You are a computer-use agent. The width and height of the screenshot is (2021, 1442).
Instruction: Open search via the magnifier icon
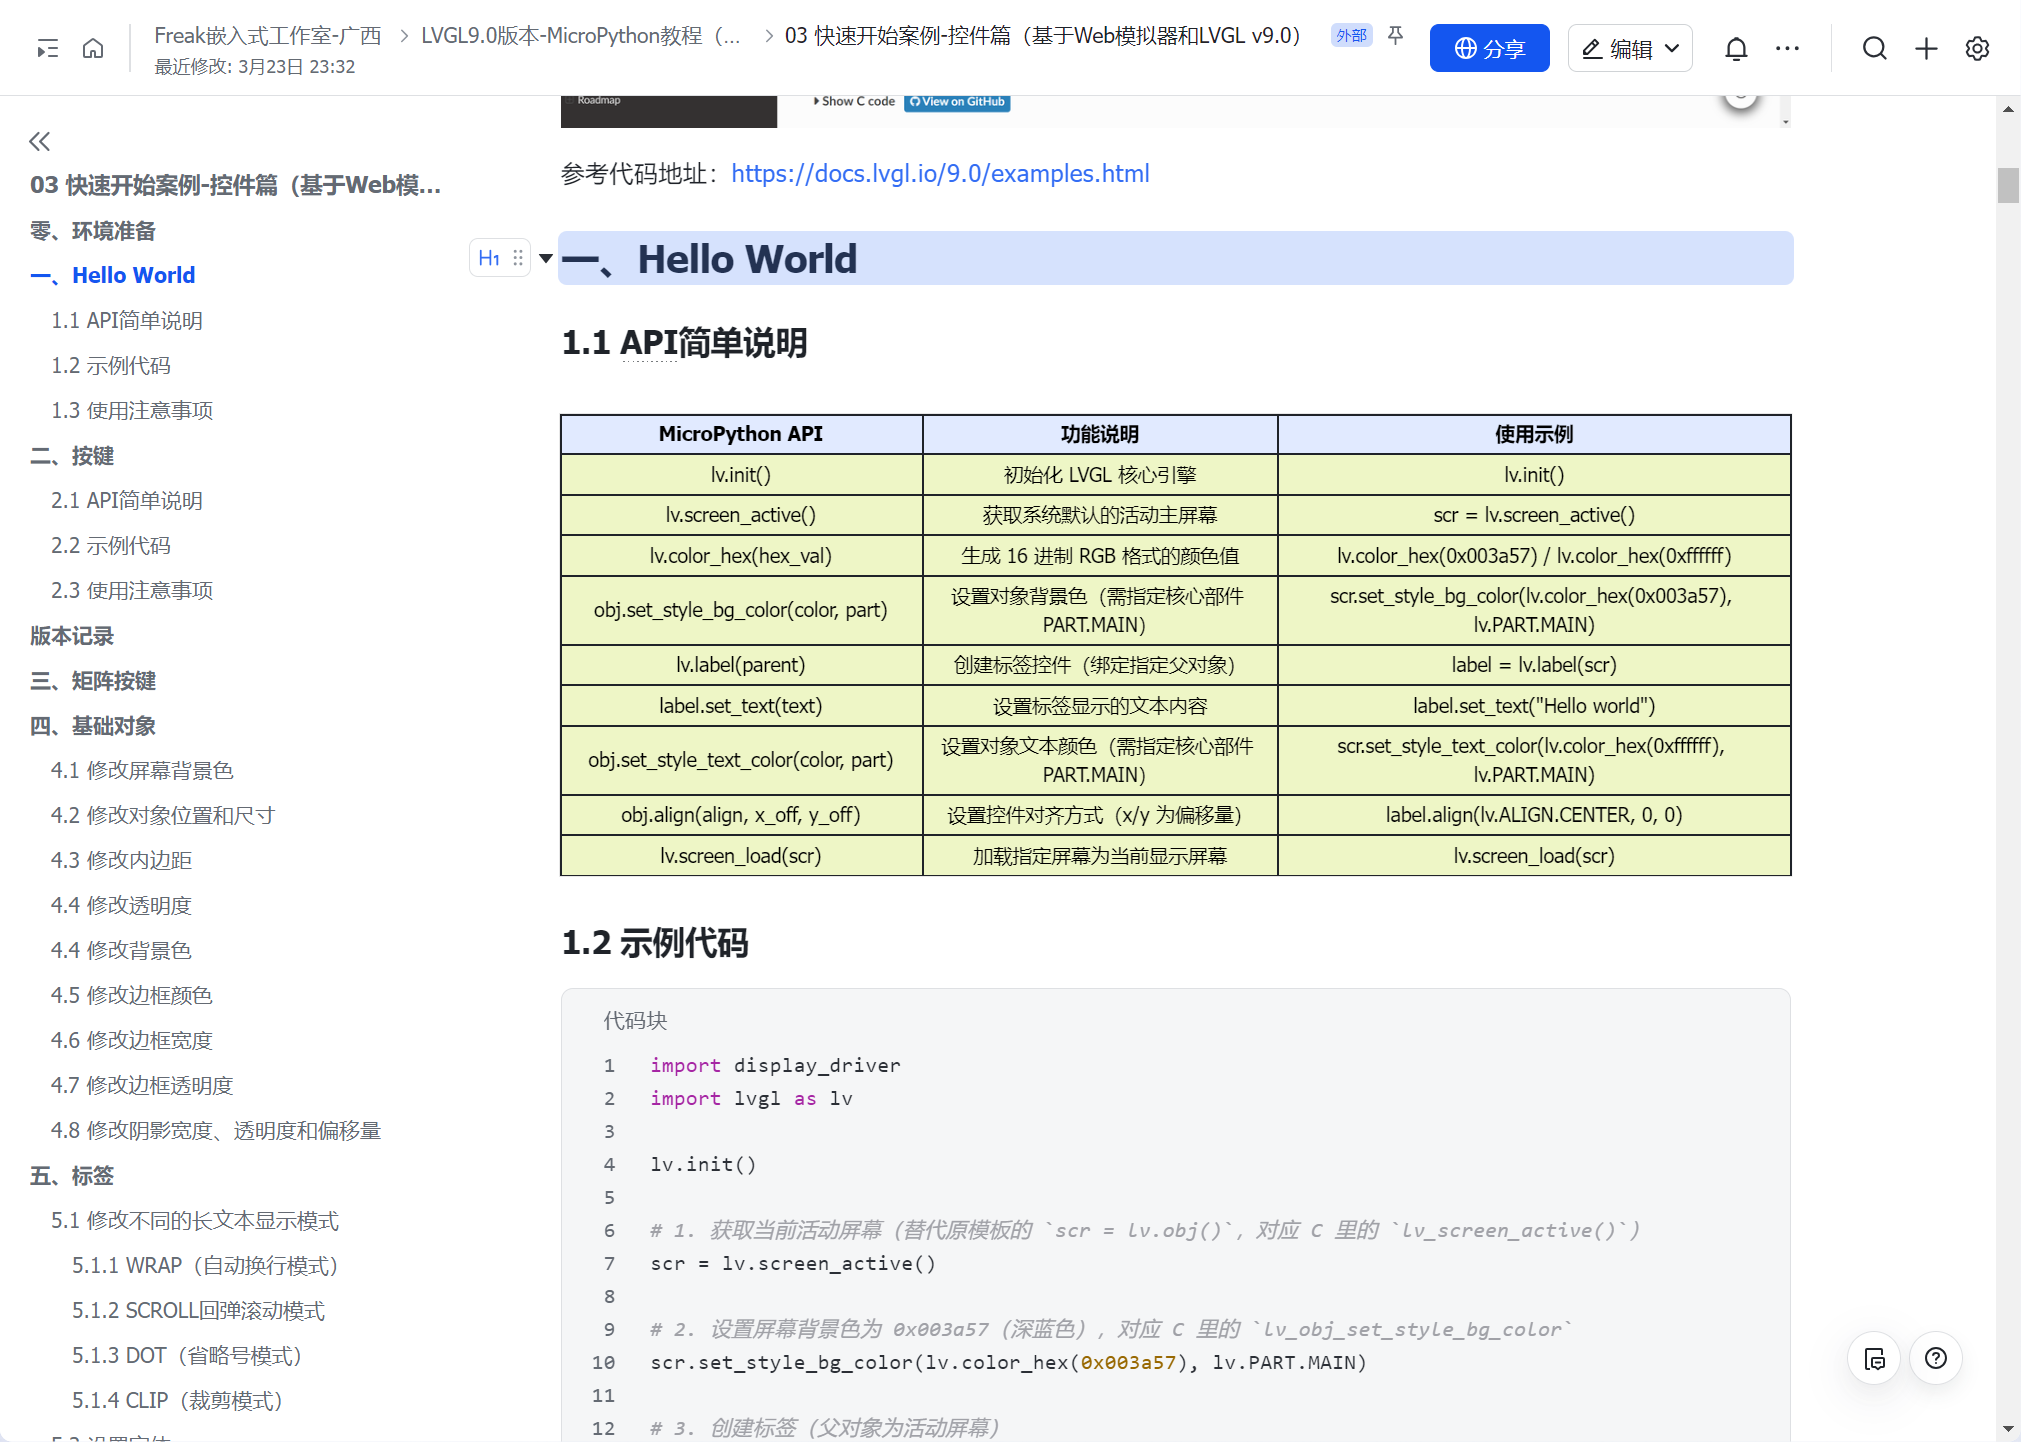tap(1874, 48)
